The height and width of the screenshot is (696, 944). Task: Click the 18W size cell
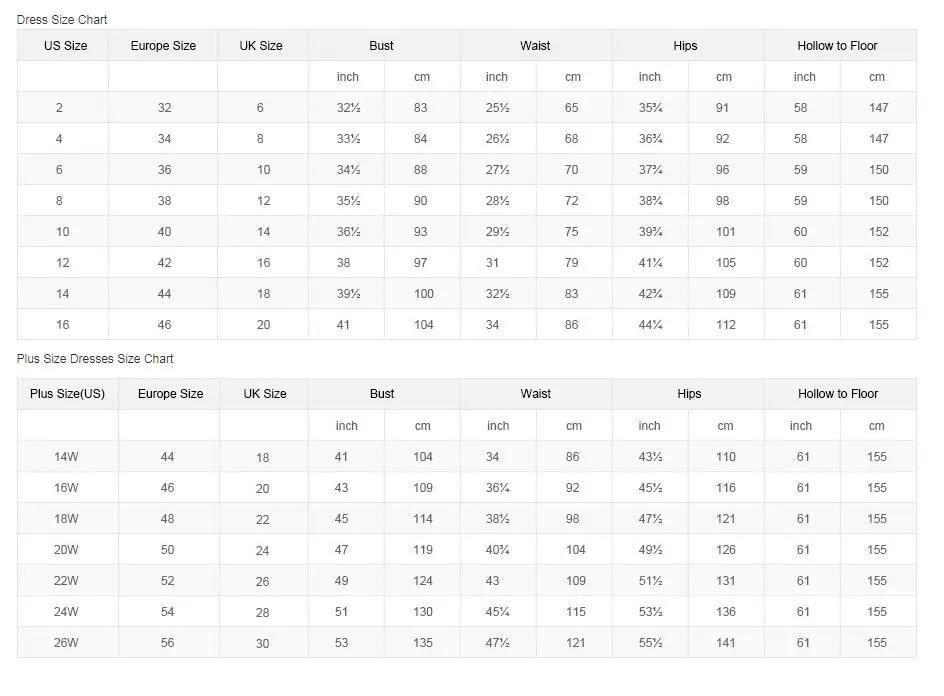point(66,519)
